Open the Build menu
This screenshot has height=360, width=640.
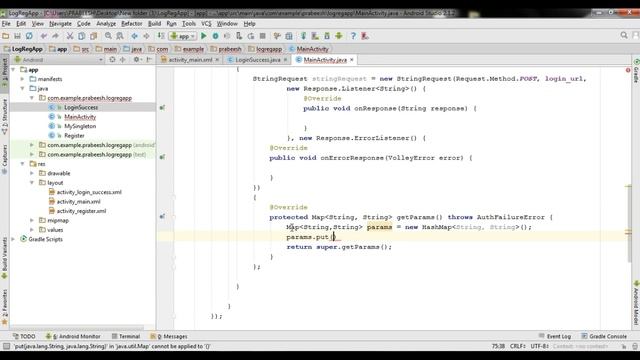click(x=154, y=24)
